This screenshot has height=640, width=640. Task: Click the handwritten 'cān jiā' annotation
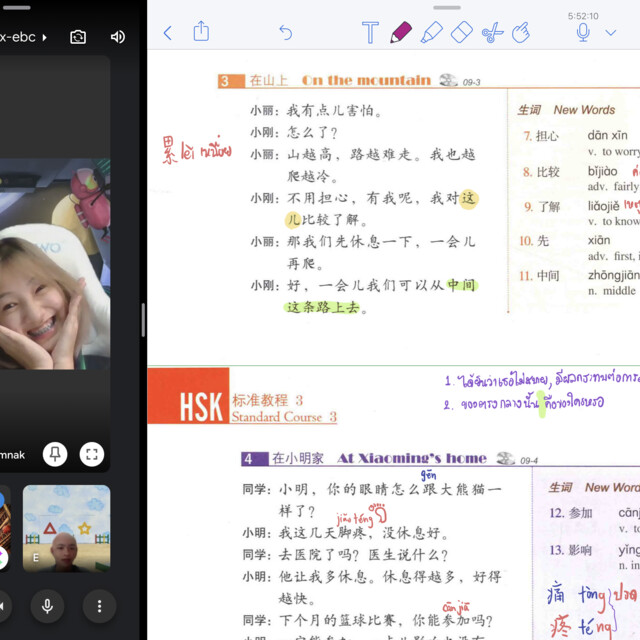tap(456, 607)
